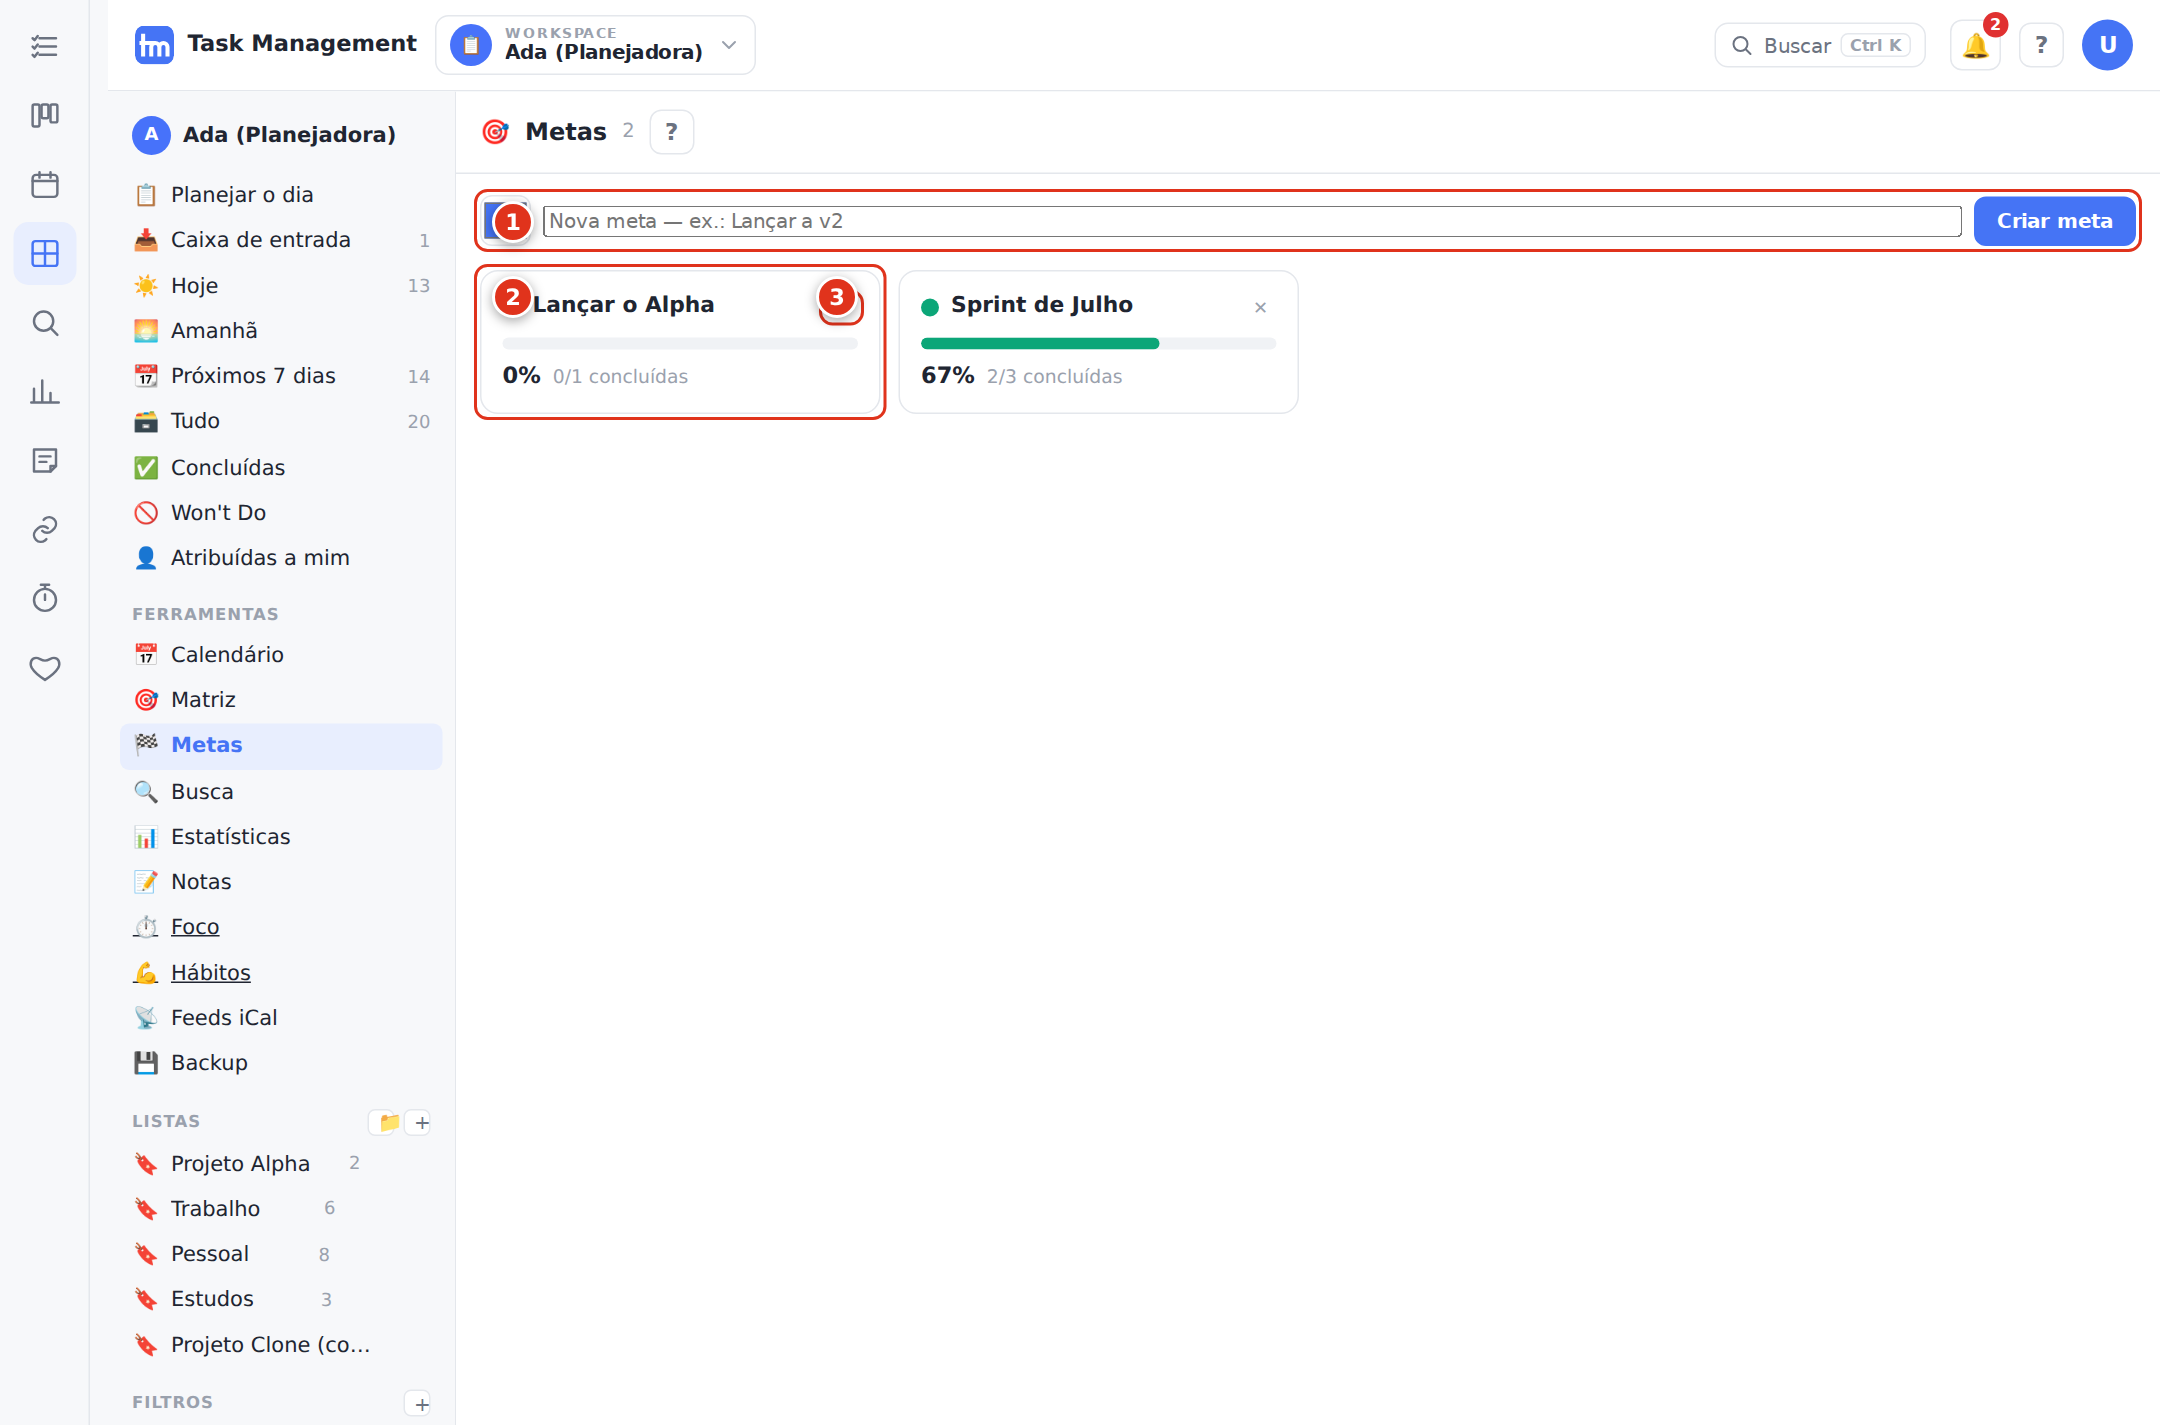Screen dimensions: 2160x1425
Task: Open the notes icon in left rail
Action: 45,461
